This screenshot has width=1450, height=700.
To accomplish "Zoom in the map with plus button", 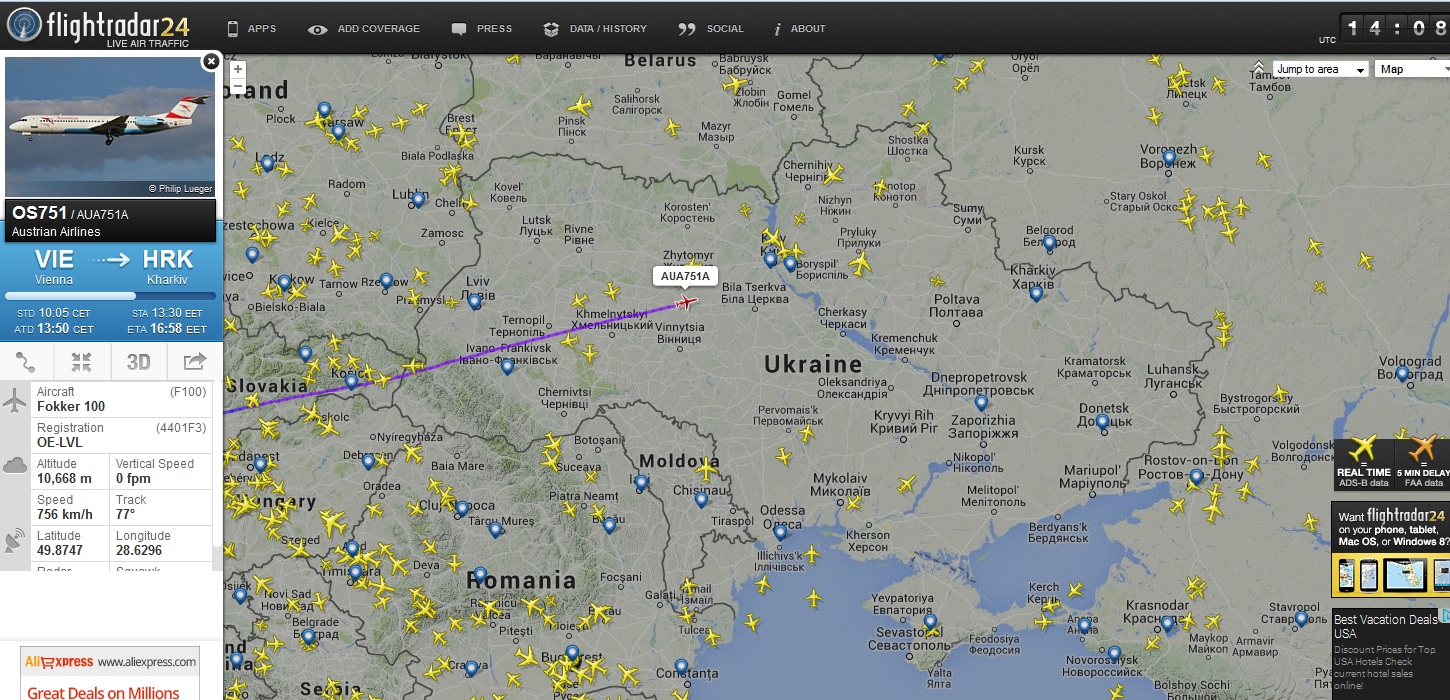I will tap(238, 69).
